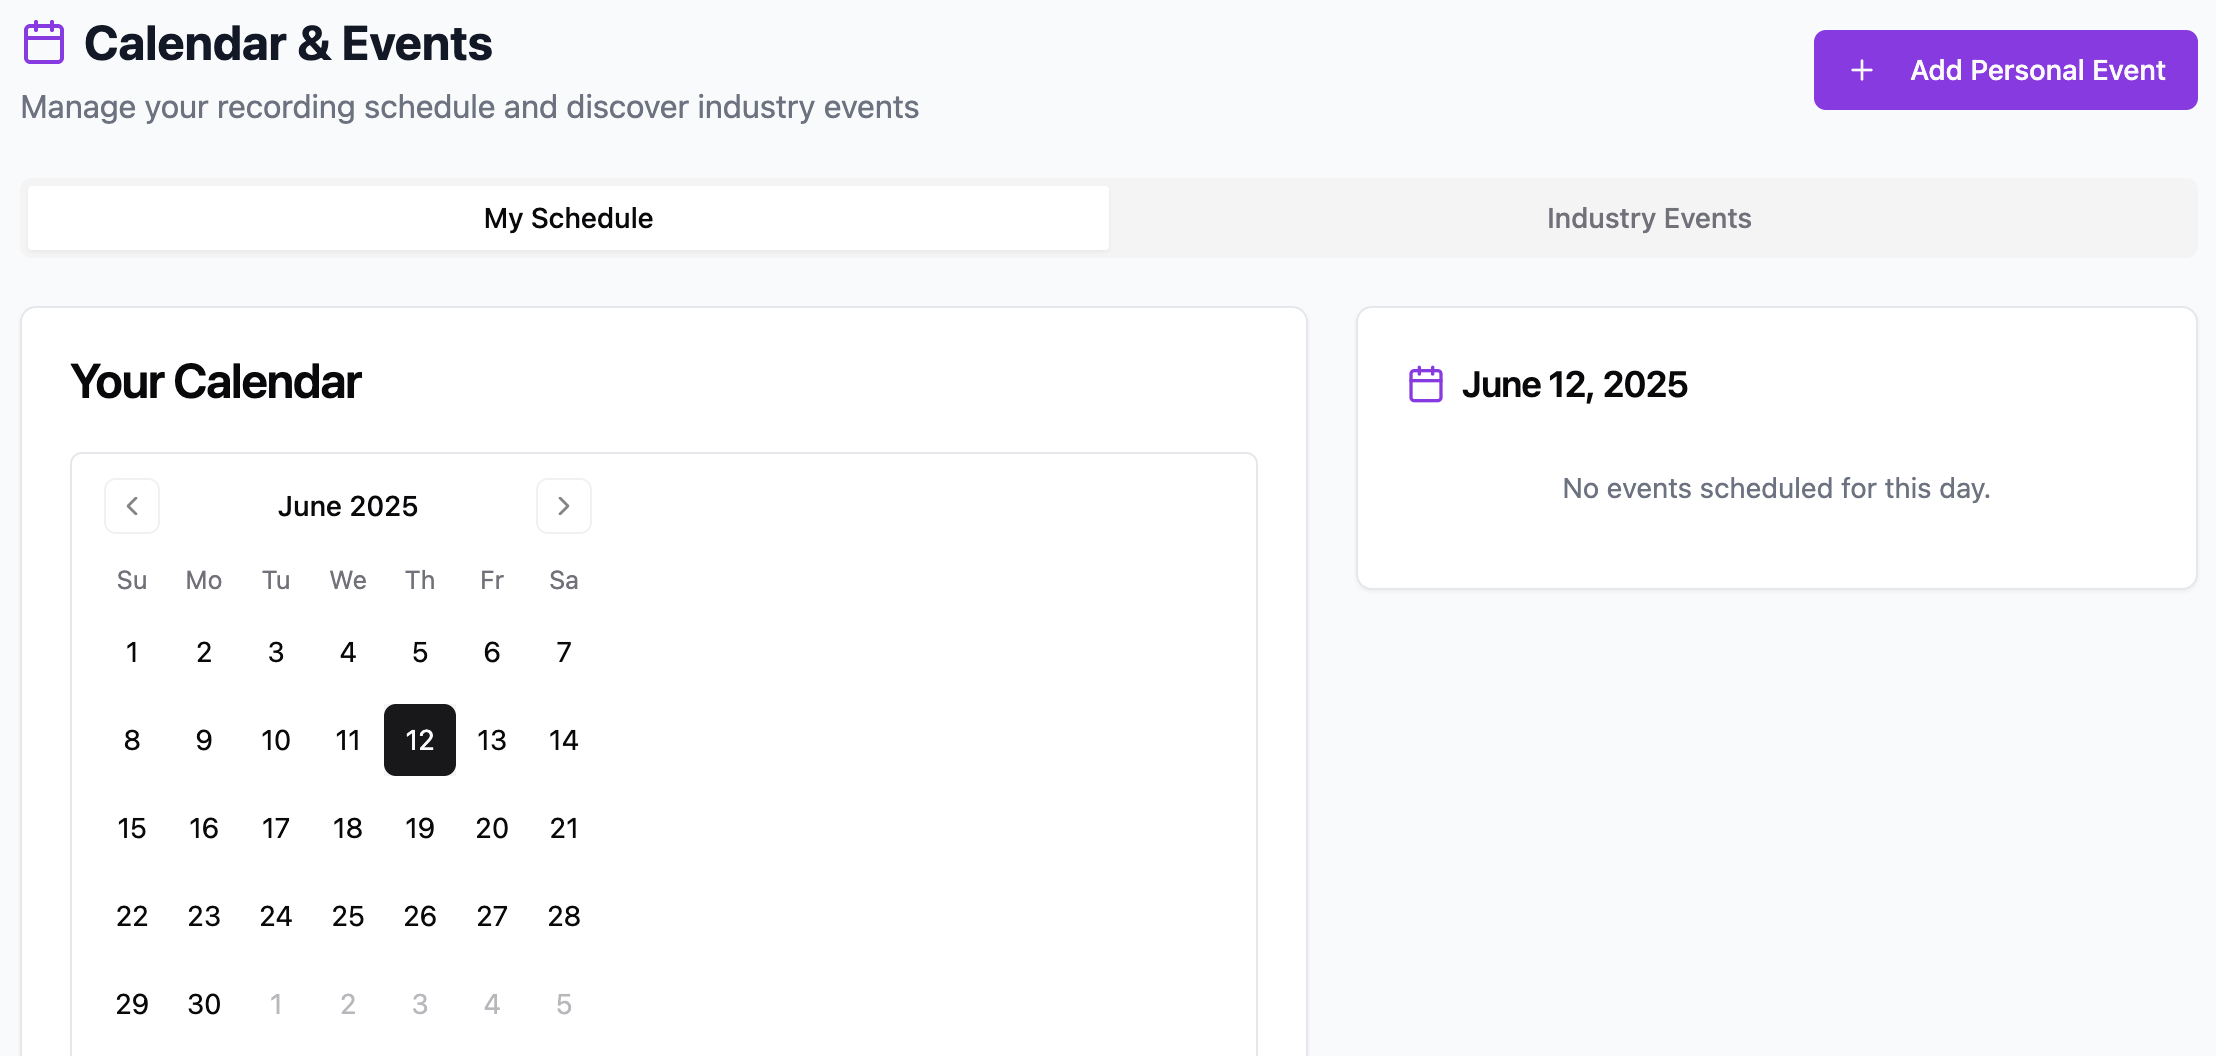Image resolution: width=2216 pixels, height=1056 pixels.
Task: Switch to the My Schedule tab
Action: [x=568, y=218]
